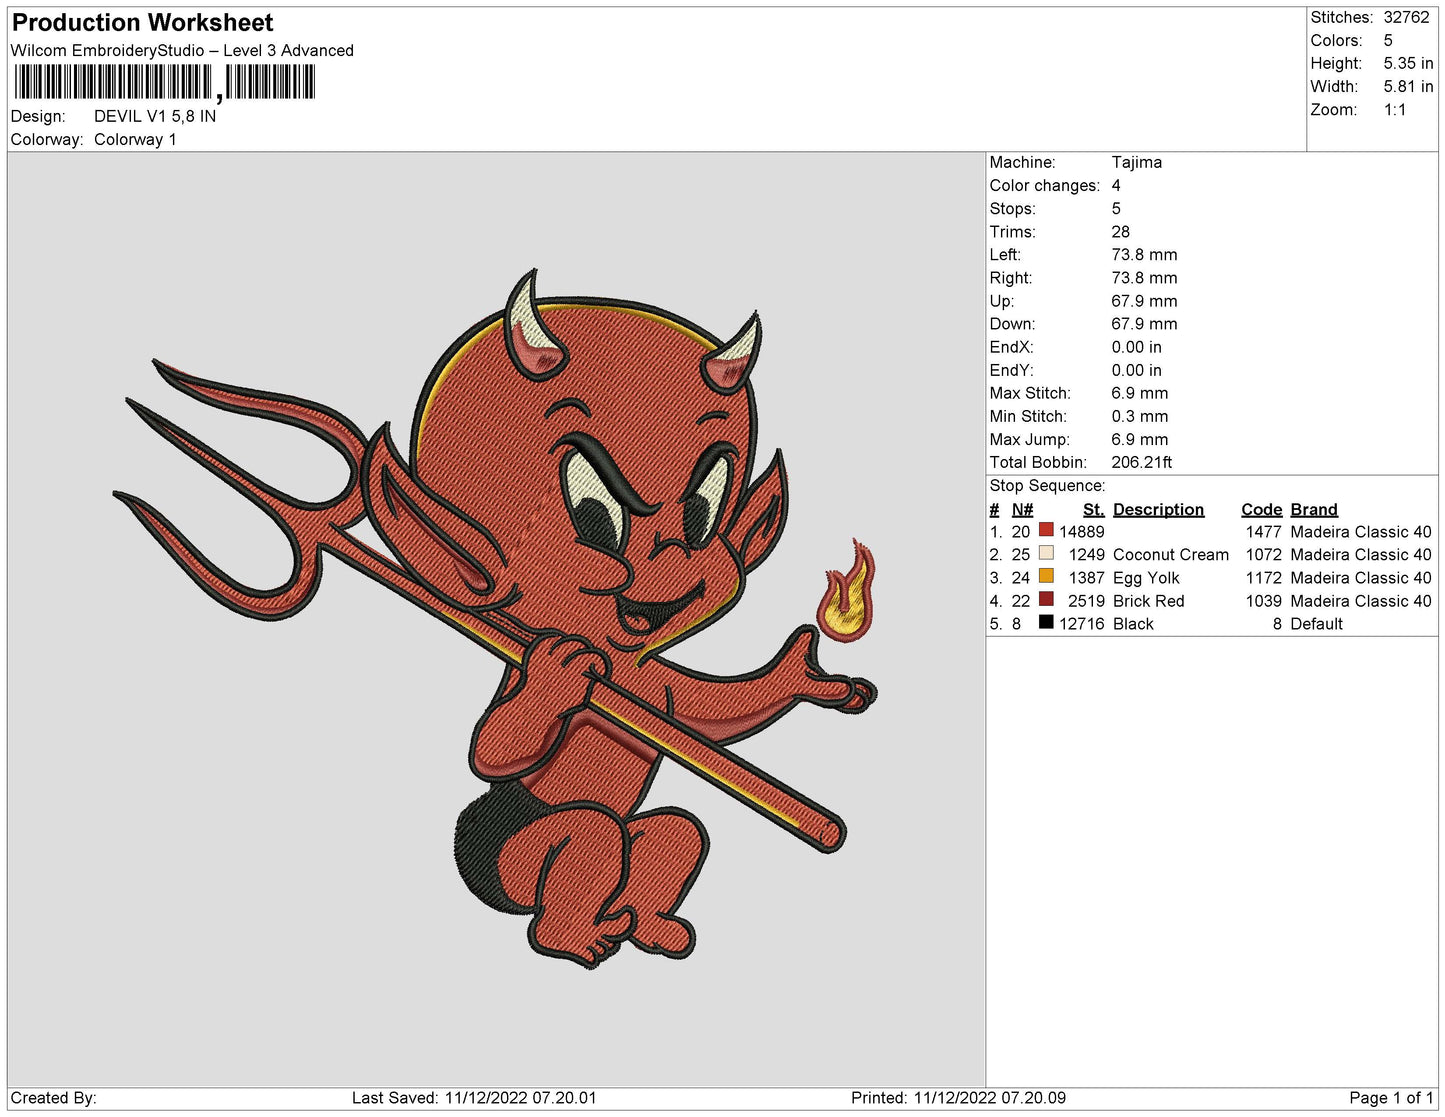Click the 'Description' column header
The width and height of the screenshot is (1445, 1117).
point(1158,509)
